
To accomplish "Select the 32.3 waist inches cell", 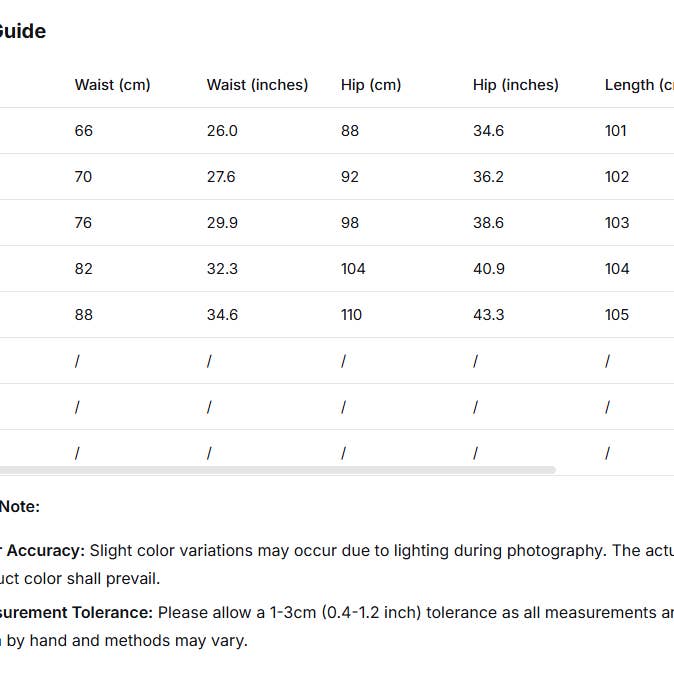I will pyautogui.click(x=222, y=269).
